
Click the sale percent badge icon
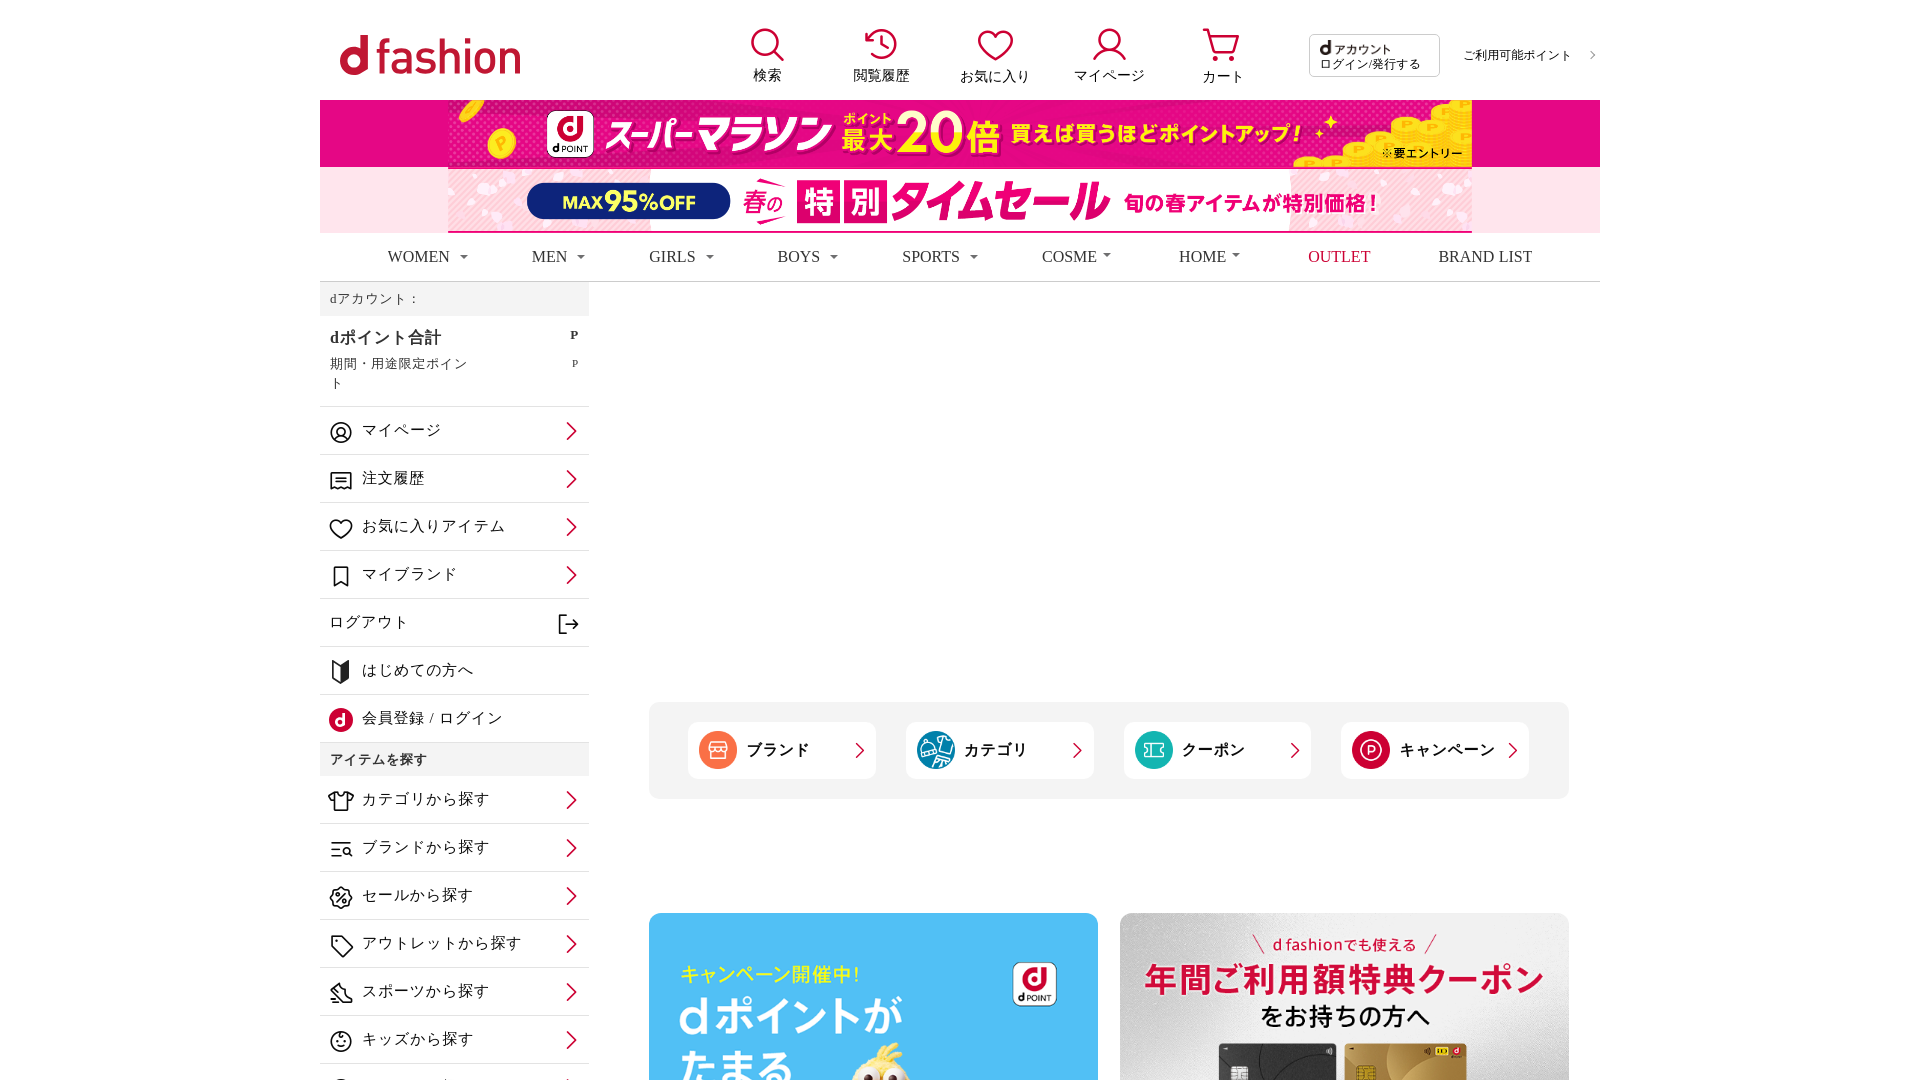(x=341, y=897)
